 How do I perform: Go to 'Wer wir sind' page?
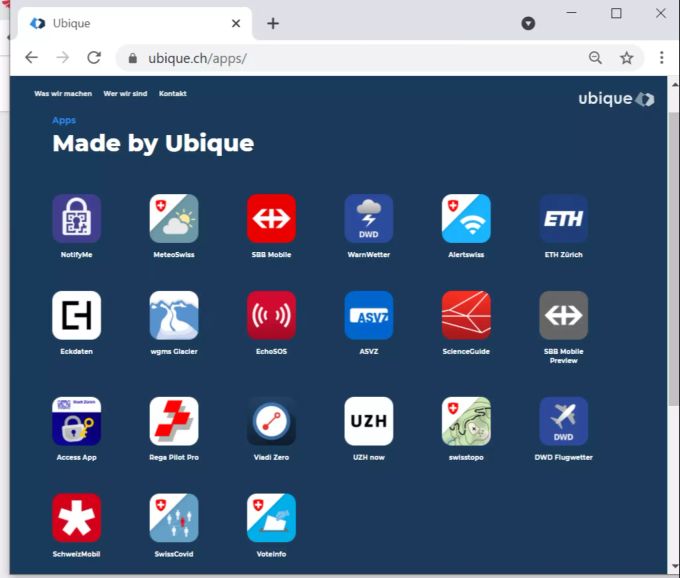[x=125, y=94]
